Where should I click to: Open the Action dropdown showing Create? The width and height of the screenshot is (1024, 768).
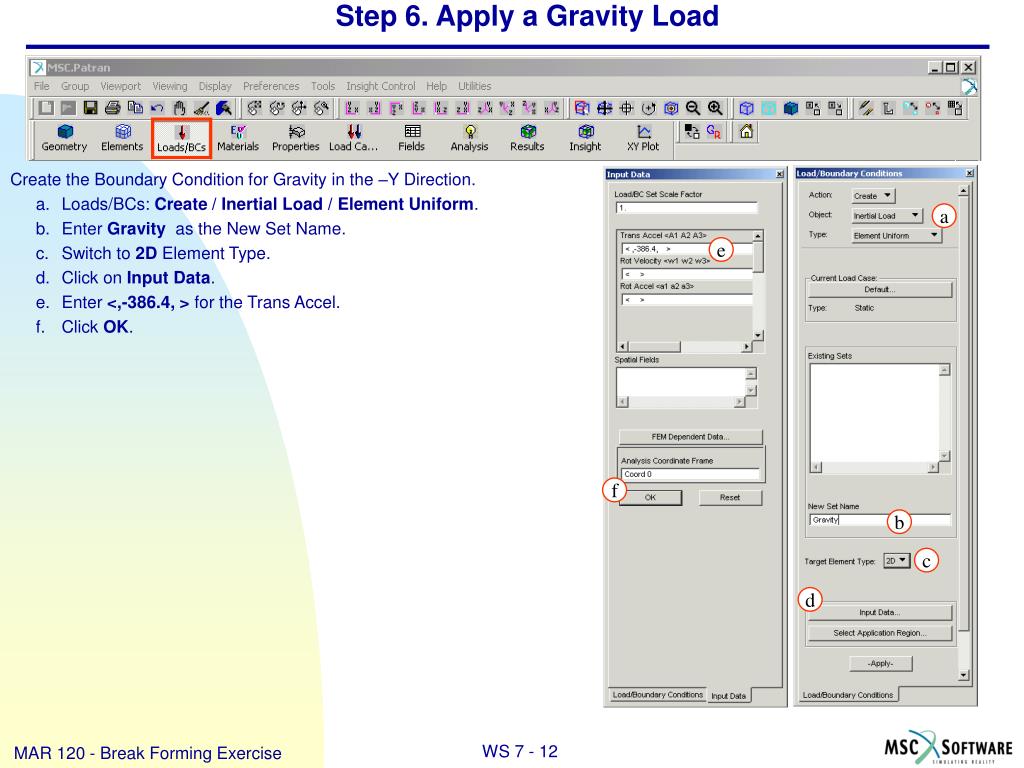click(873, 195)
